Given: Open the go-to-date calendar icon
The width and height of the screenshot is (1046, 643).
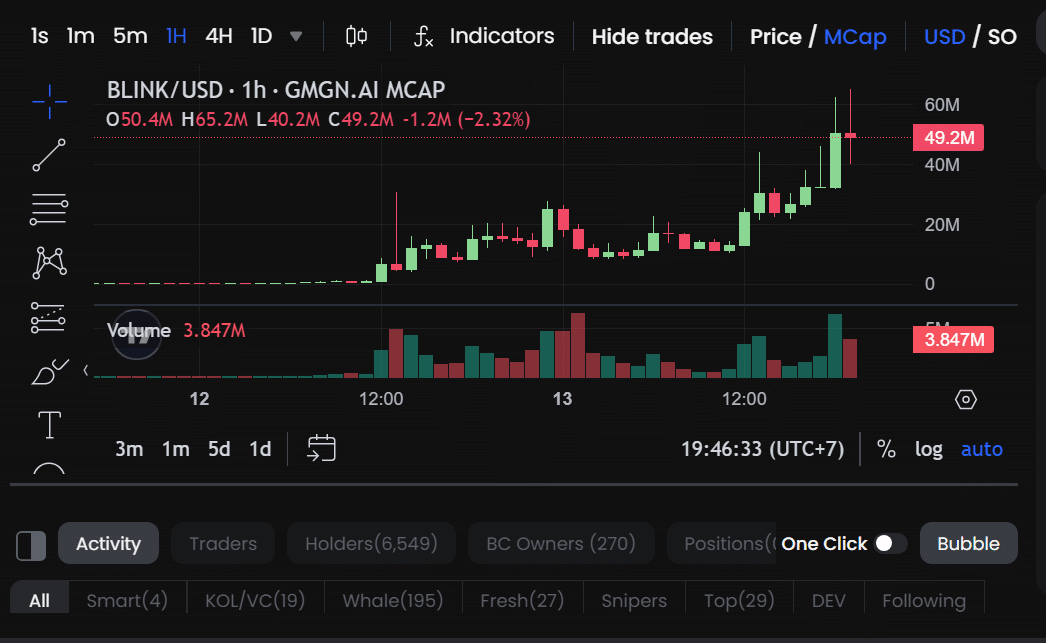Looking at the screenshot, I should coord(321,449).
